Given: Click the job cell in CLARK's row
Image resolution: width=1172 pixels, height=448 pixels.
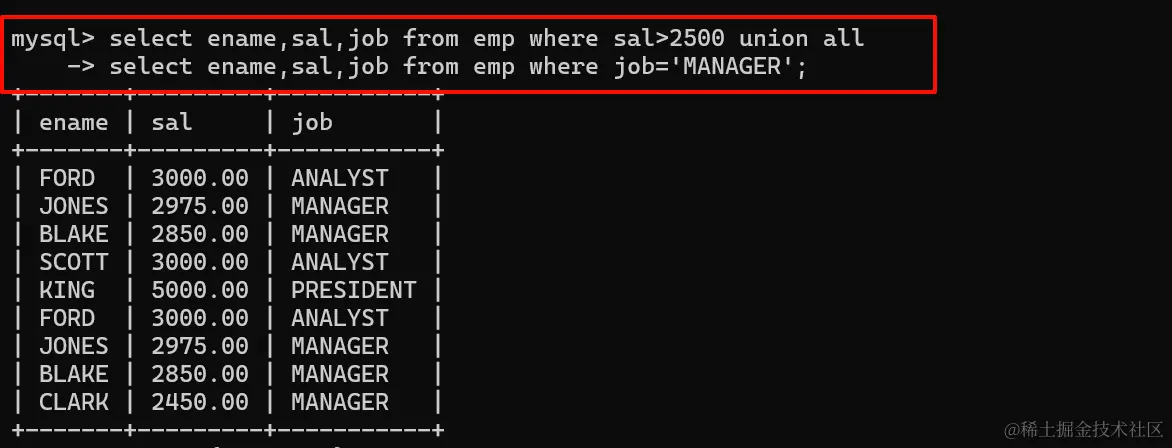Looking at the screenshot, I should (x=340, y=402).
